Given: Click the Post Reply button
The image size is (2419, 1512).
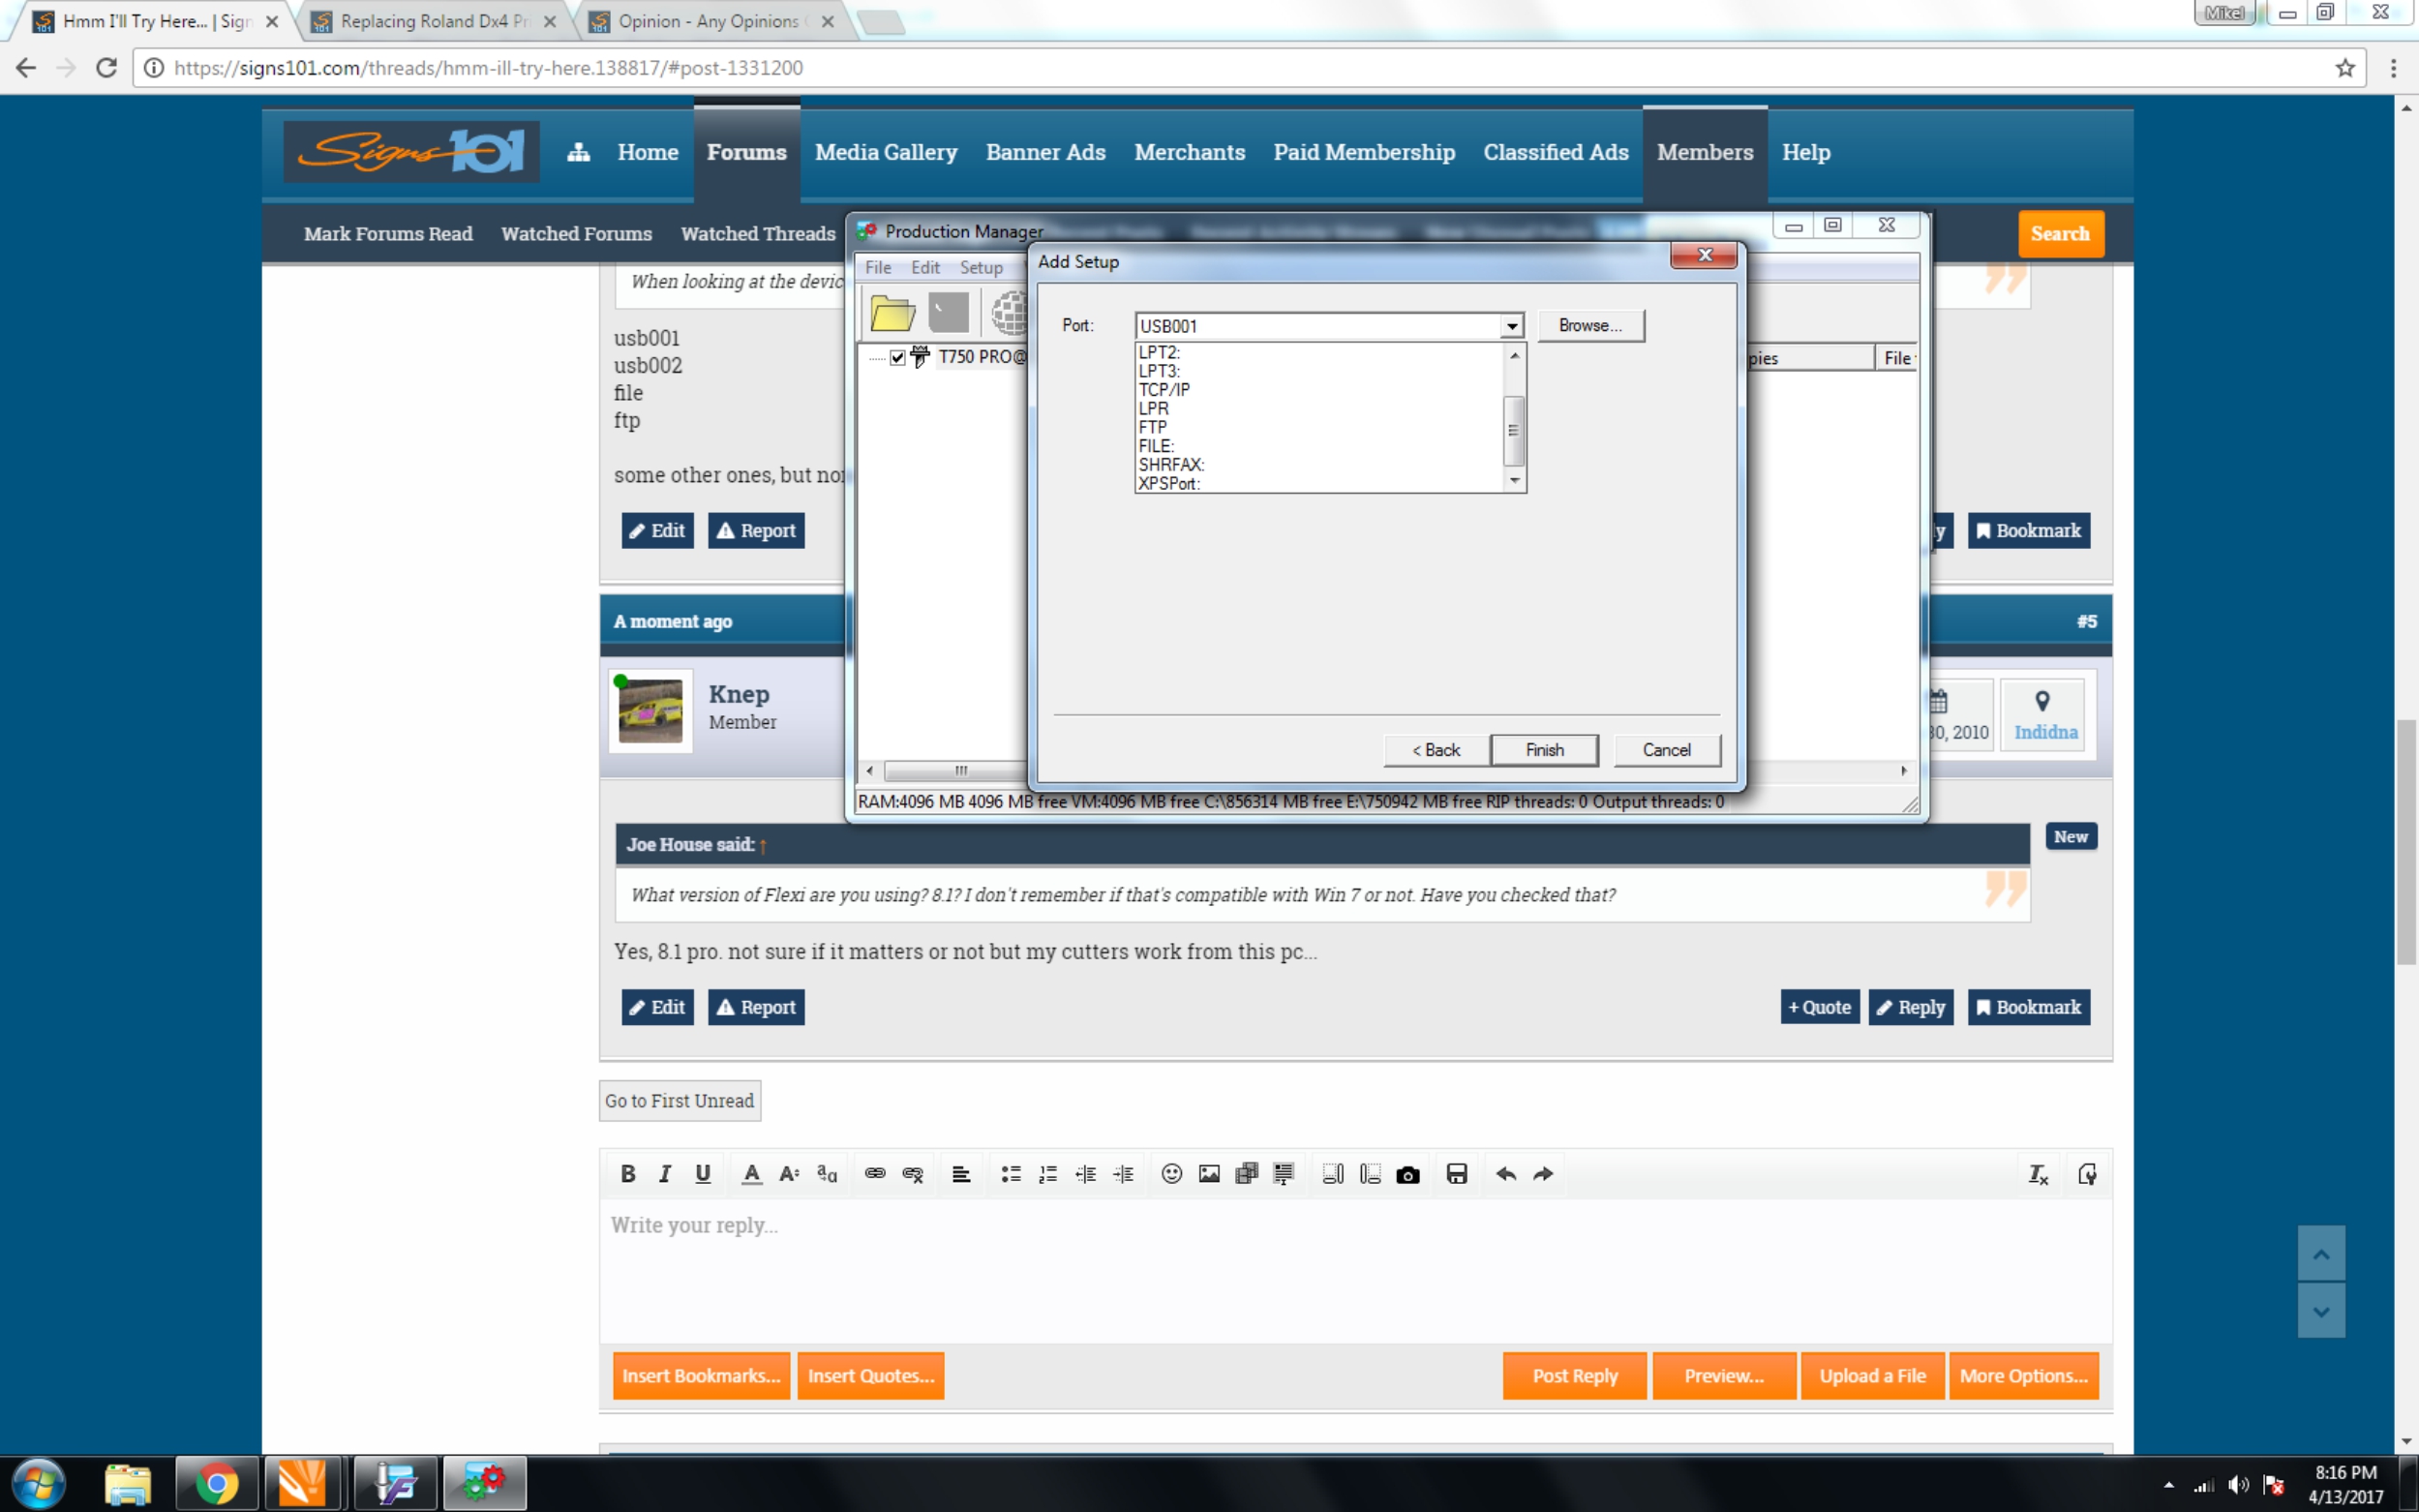Looking at the screenshot, I should click(1574, 1375).
